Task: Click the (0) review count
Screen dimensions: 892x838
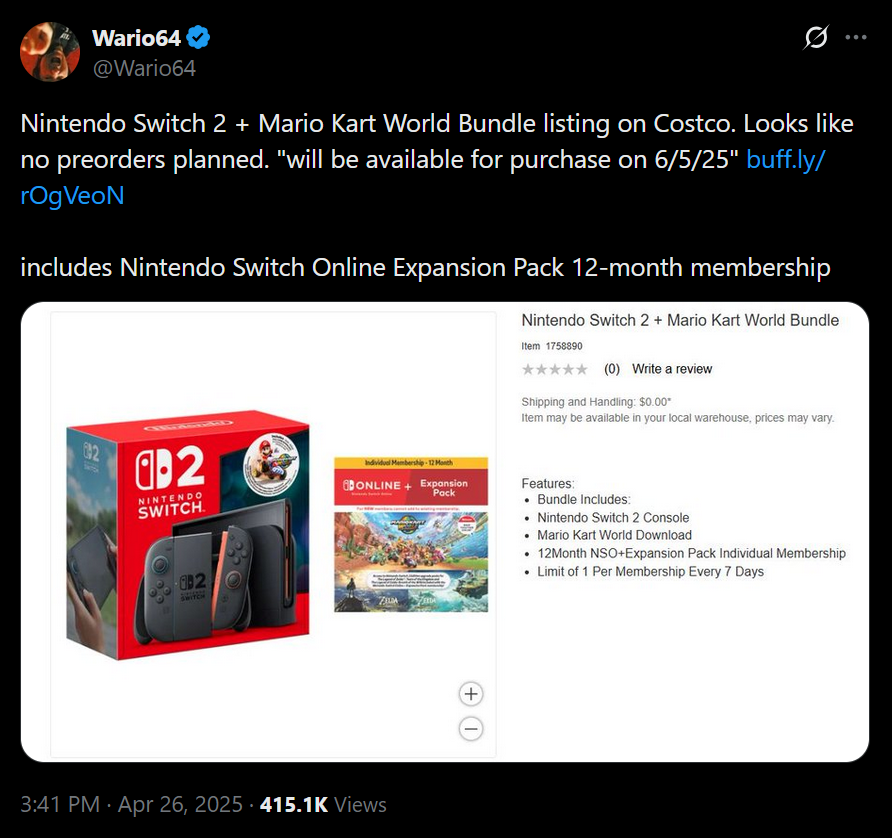Action: tap(612, 369)
